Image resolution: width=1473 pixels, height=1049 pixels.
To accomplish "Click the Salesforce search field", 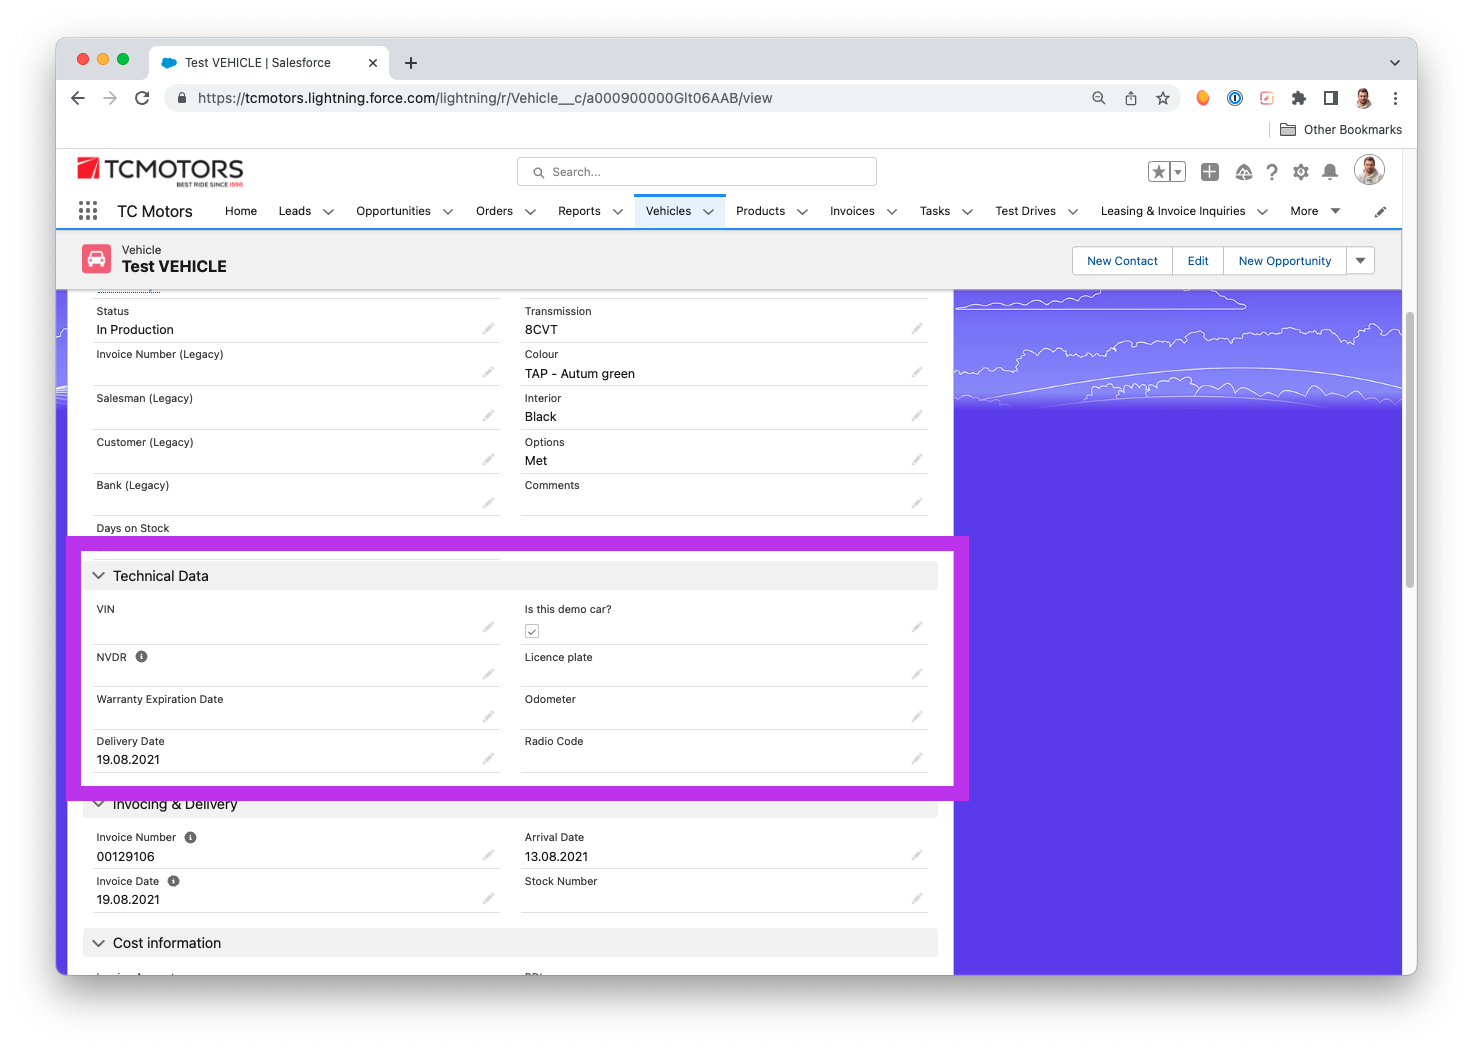I will point(697,172).
